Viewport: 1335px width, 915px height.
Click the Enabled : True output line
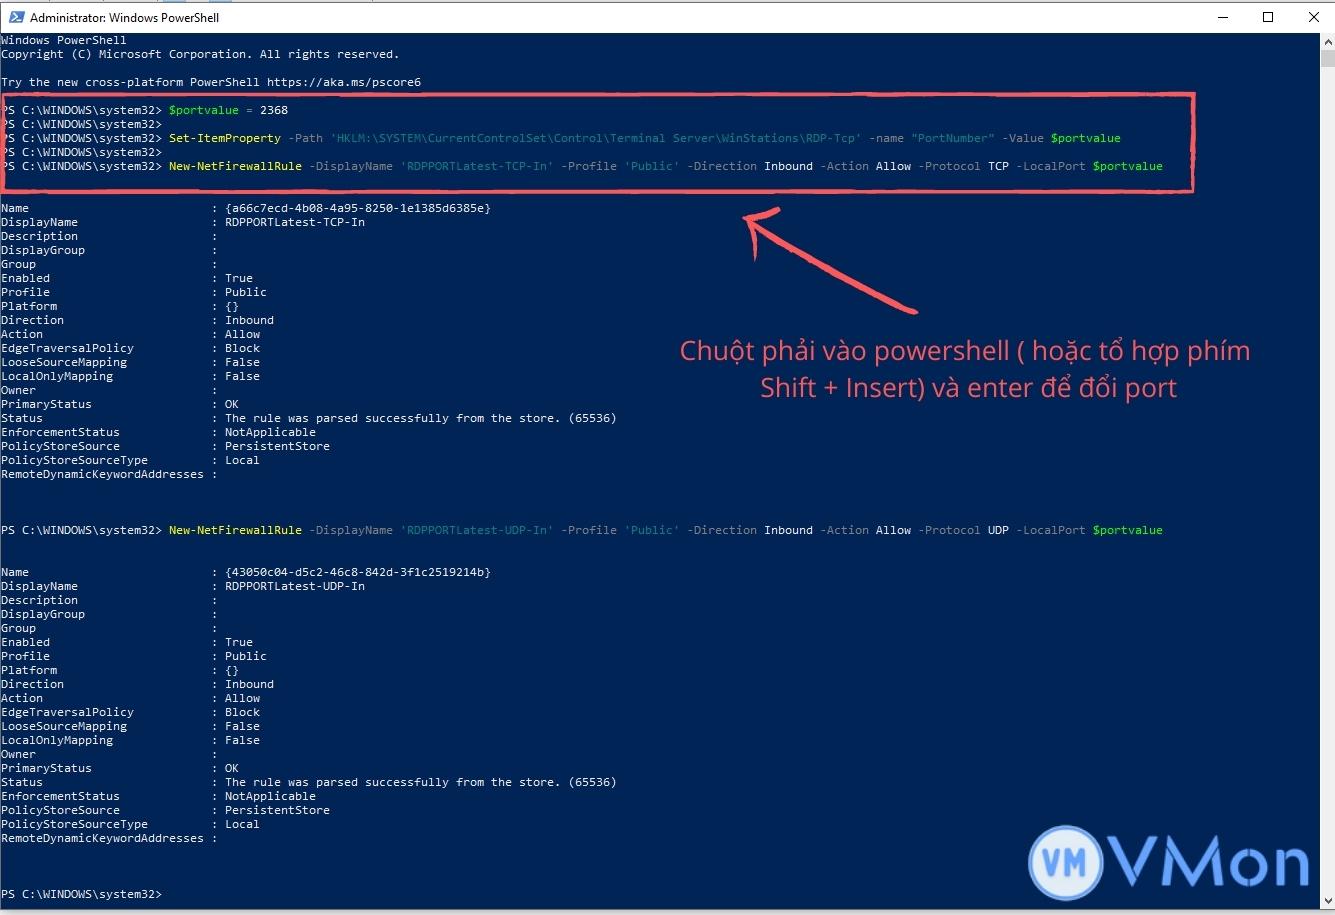[130, 278]
